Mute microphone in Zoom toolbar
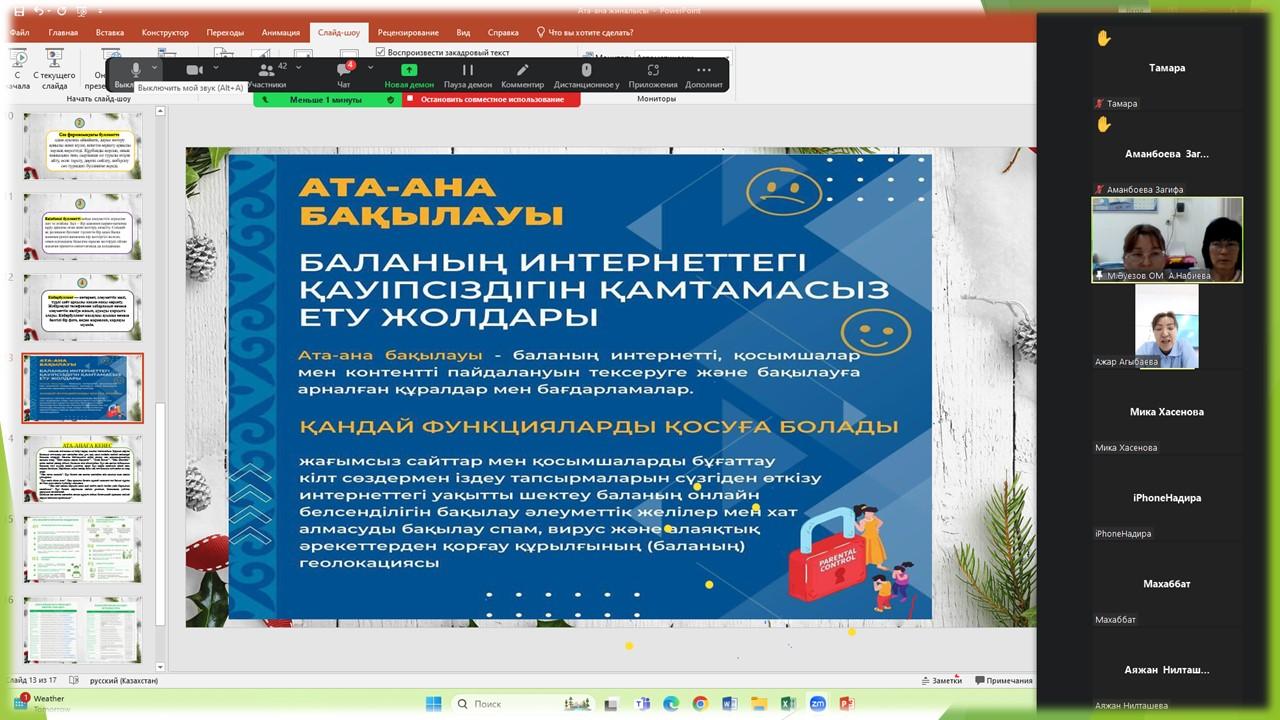This screenshot has width=1280, height=720. click(x=135, y=70)
